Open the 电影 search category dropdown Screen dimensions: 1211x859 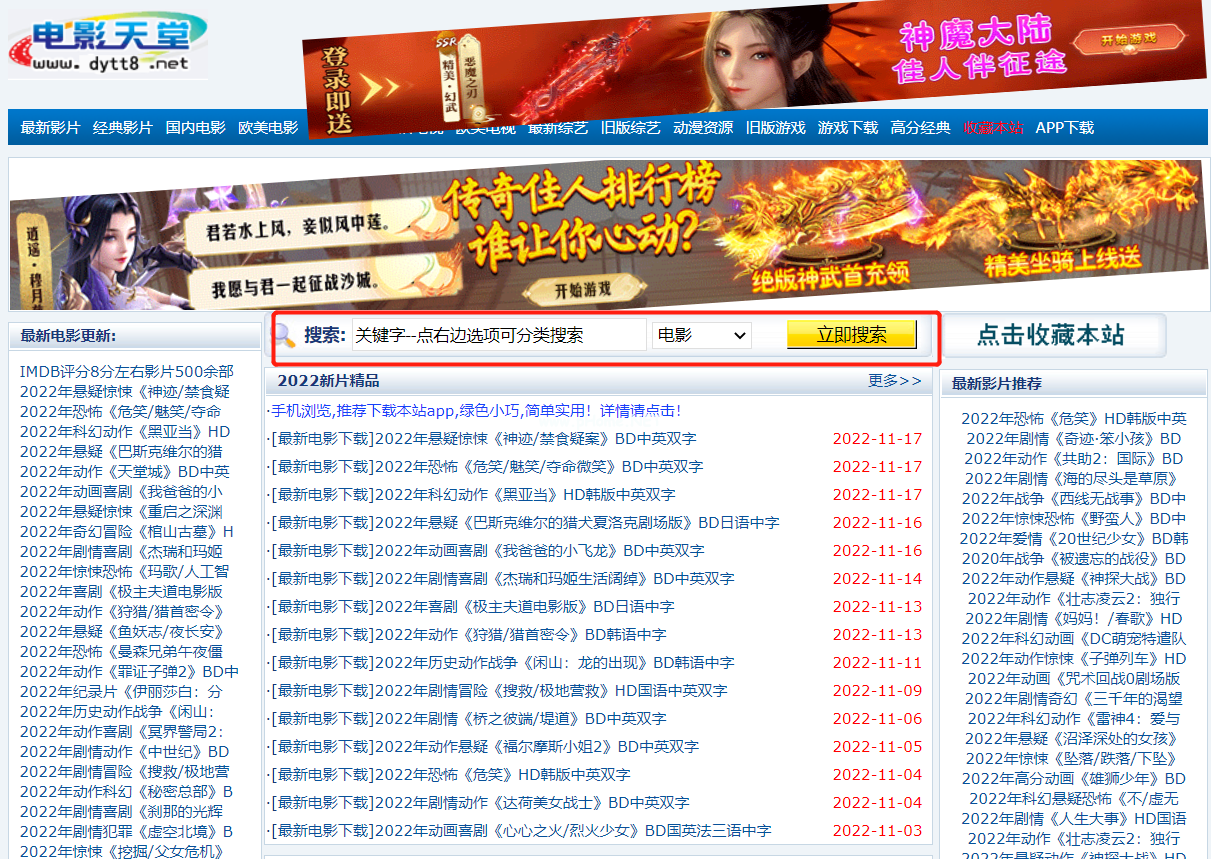[701, 335]
